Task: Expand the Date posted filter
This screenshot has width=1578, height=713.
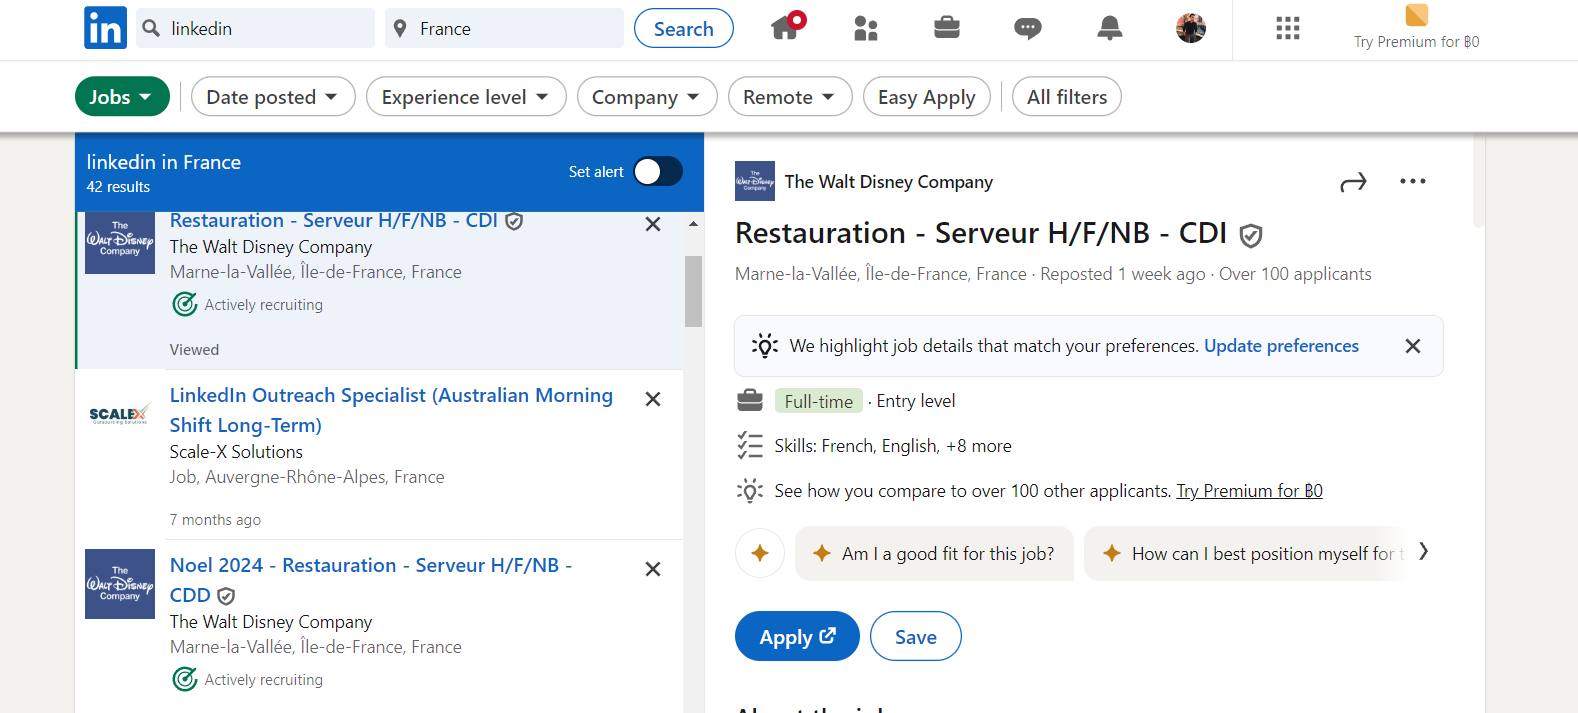Action: point(273,96)
